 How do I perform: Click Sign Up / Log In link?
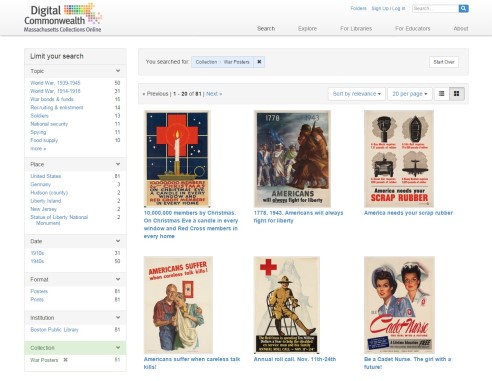388,8
